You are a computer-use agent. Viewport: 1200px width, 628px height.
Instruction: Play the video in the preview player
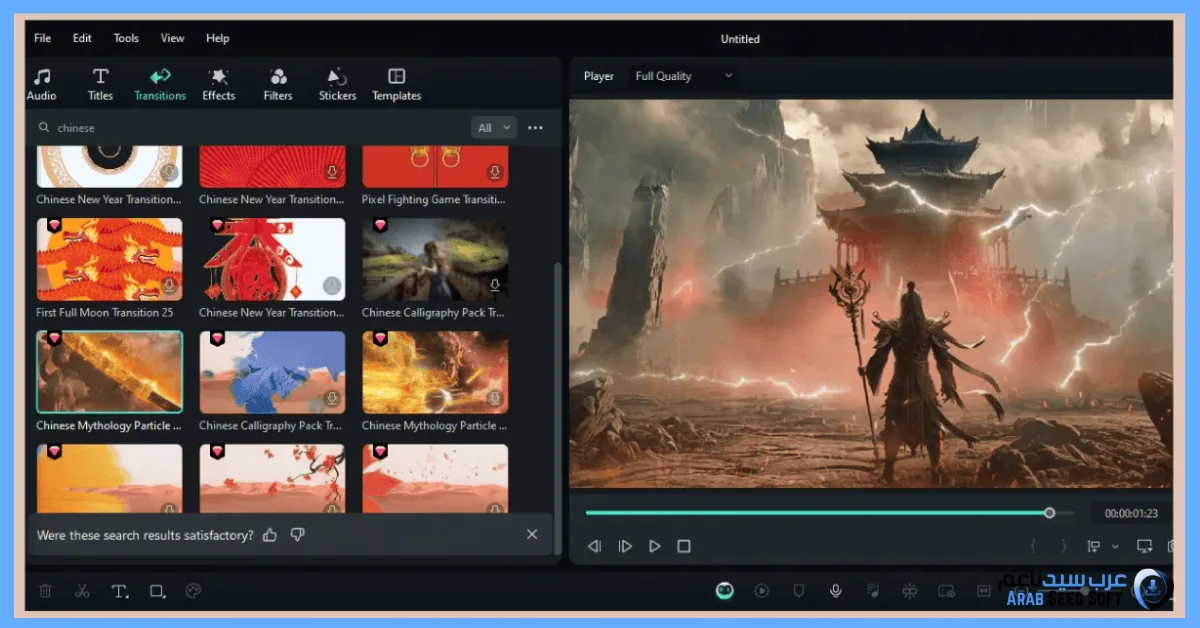pyautogui.click(x=655, y=546)
